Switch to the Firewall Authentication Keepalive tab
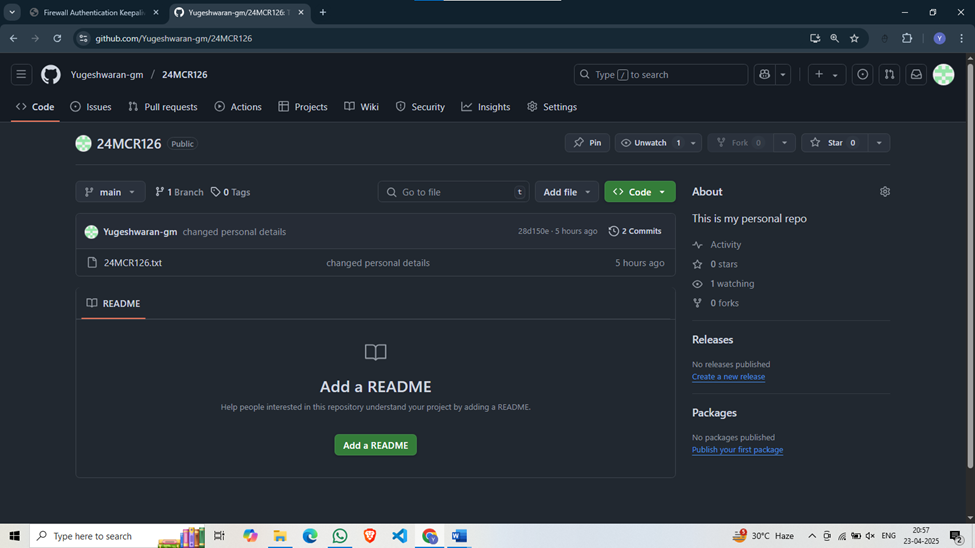 94,12
